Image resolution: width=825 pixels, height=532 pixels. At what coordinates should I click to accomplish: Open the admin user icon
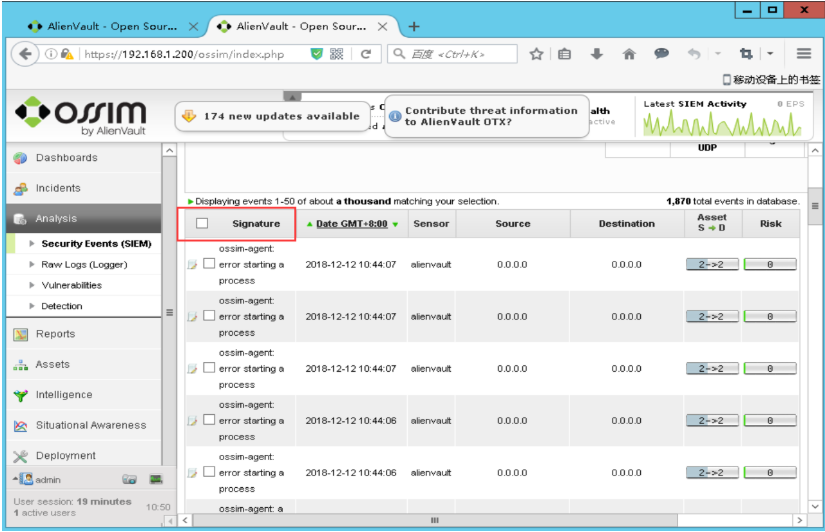(x=26, y=479)
